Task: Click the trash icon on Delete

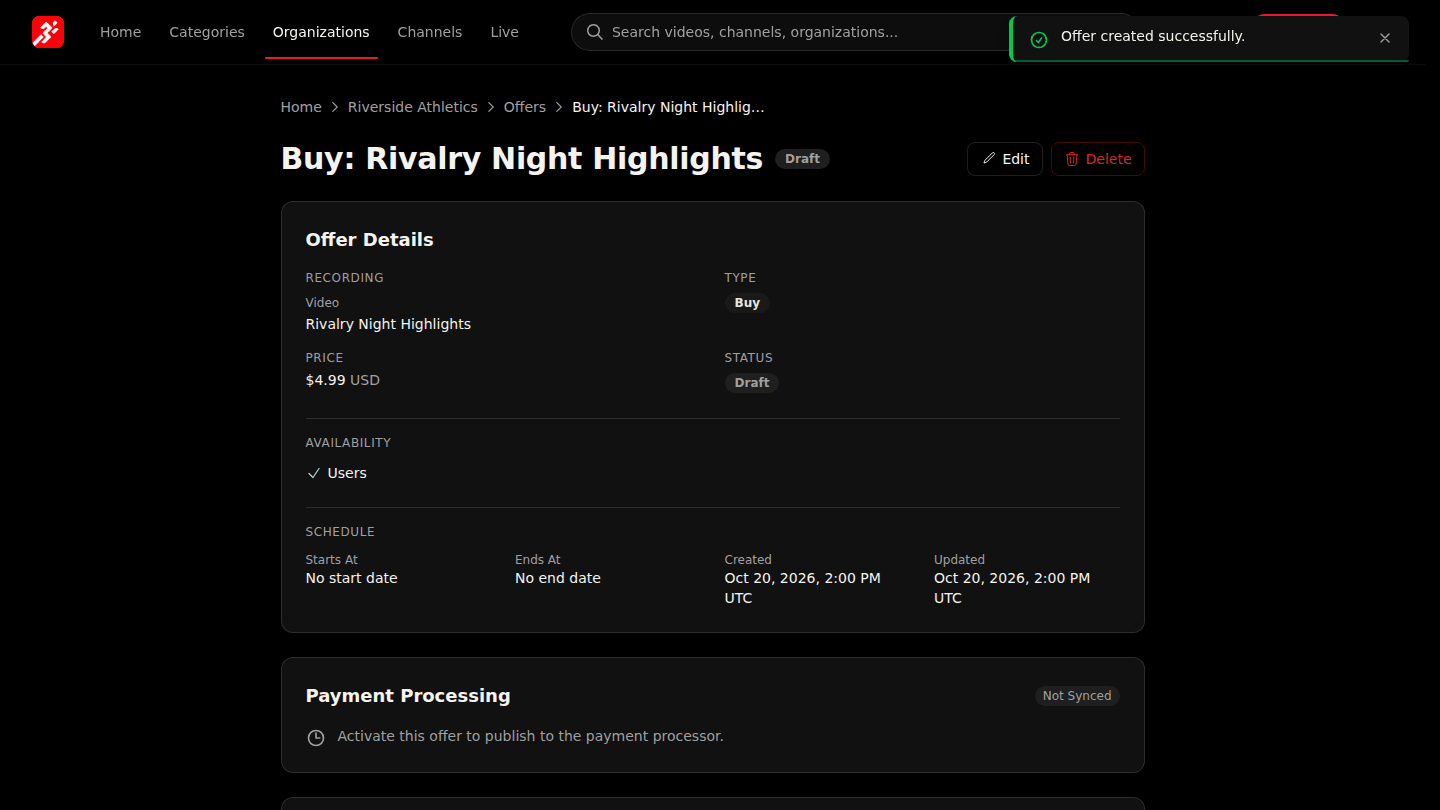Action: tap(1072, 159)
